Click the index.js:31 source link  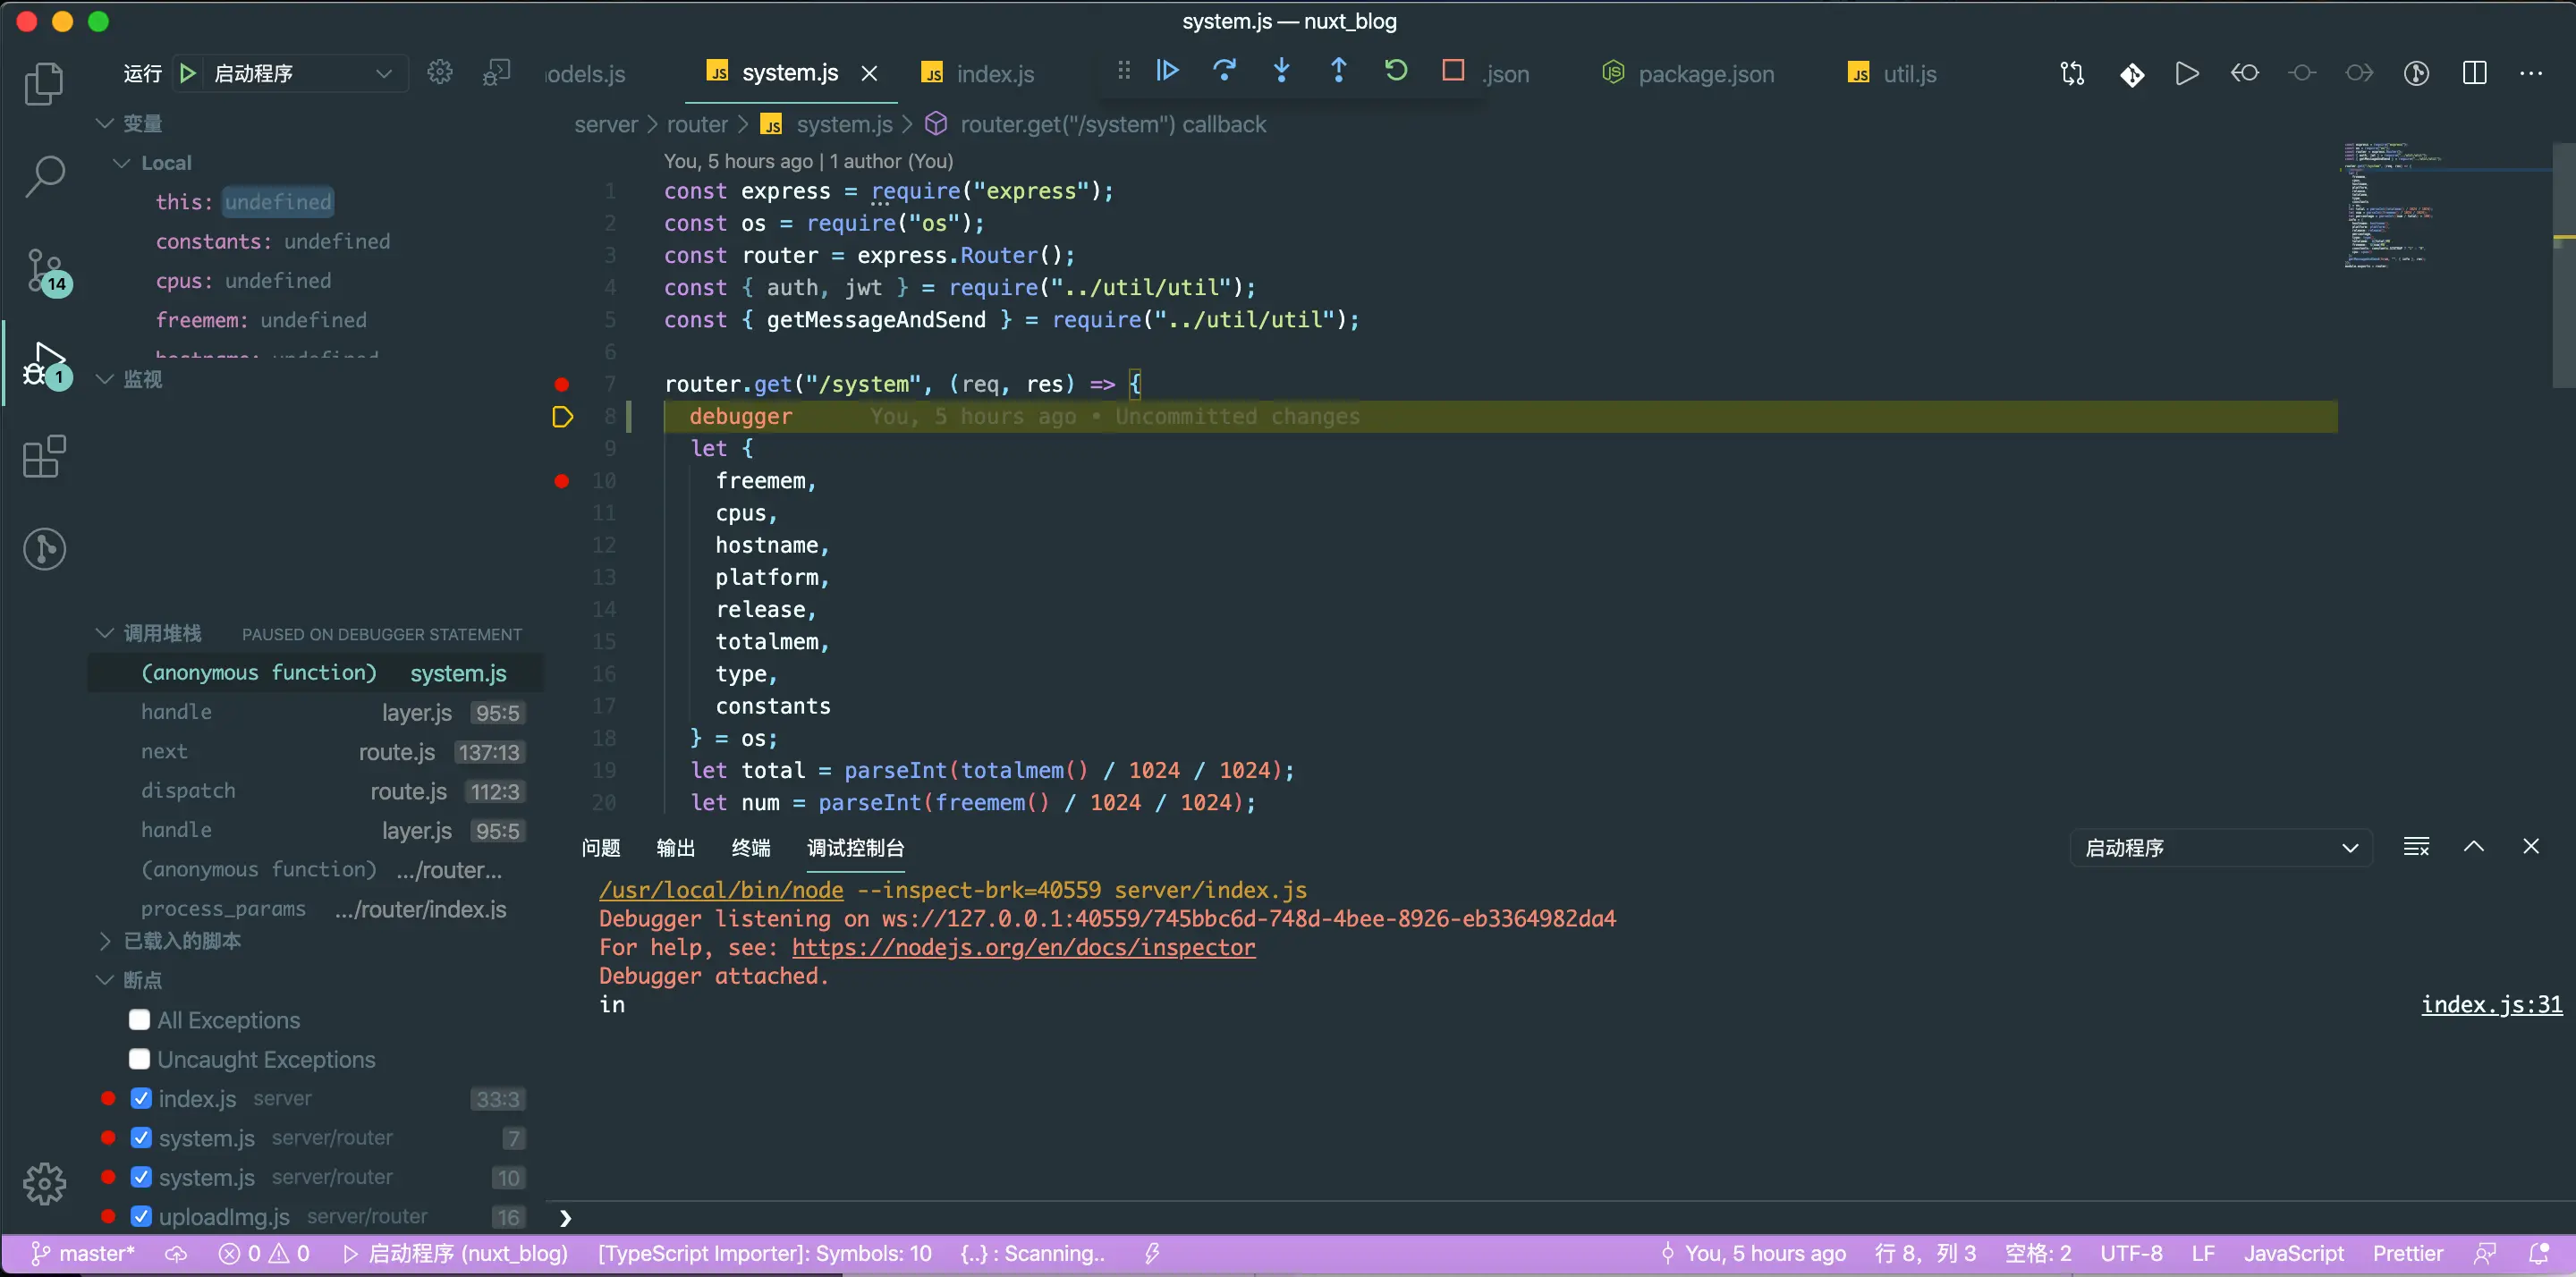click(2491, 1005)
